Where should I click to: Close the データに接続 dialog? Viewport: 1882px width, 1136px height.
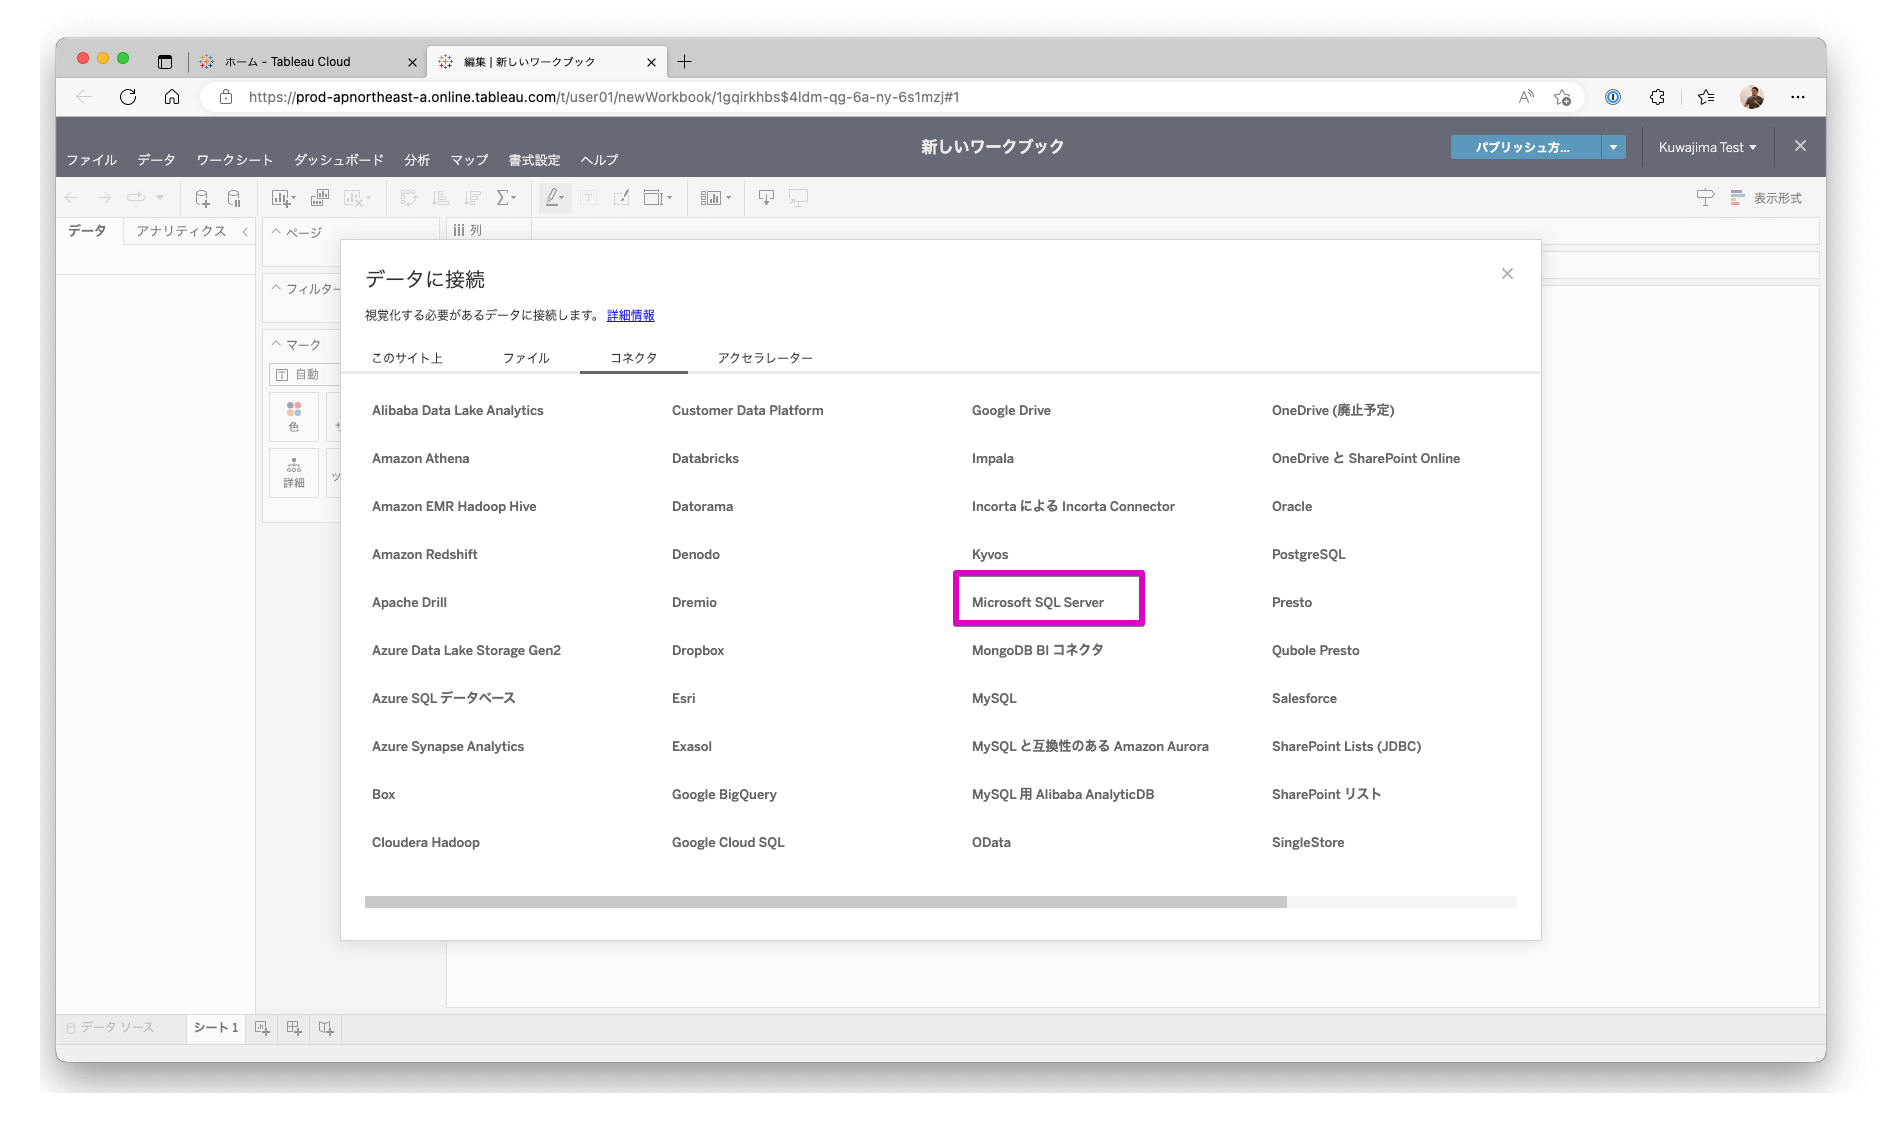1507,274
